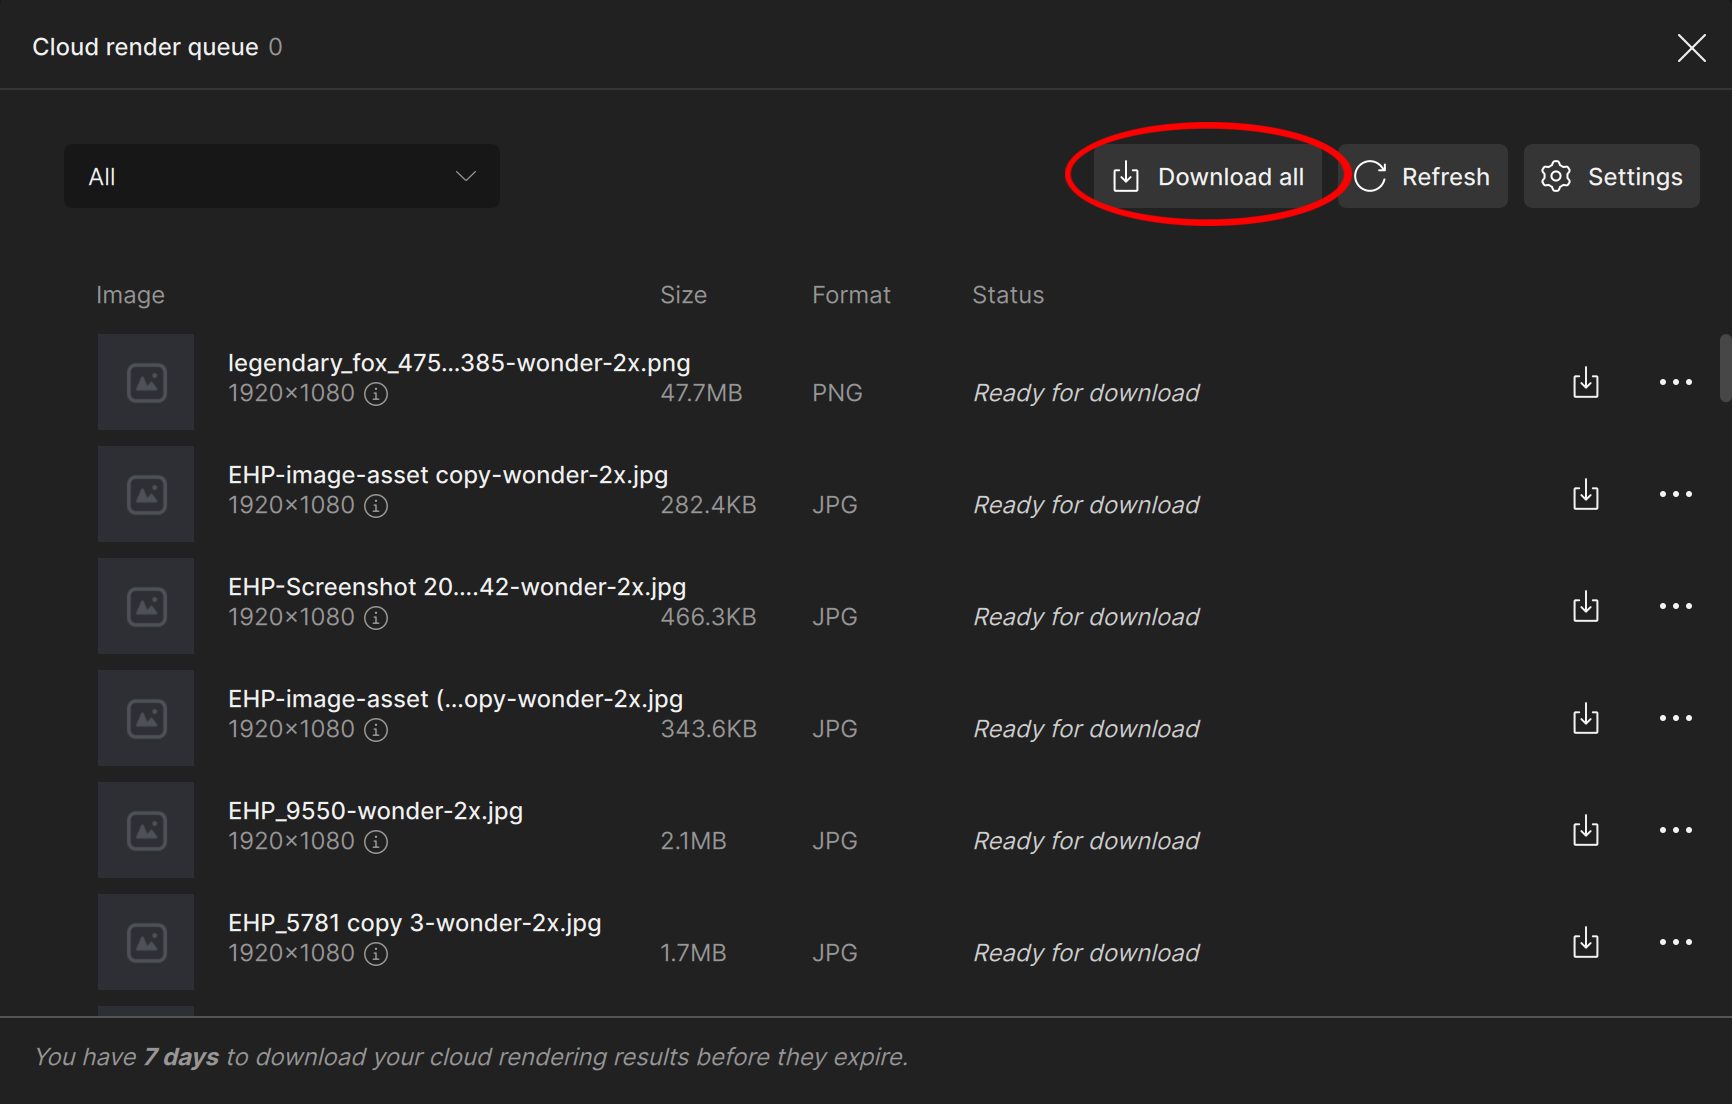Click the vertical scrollbar of the queue list
This screenshot has width=1732, height=1104.
click(1725, 369)
